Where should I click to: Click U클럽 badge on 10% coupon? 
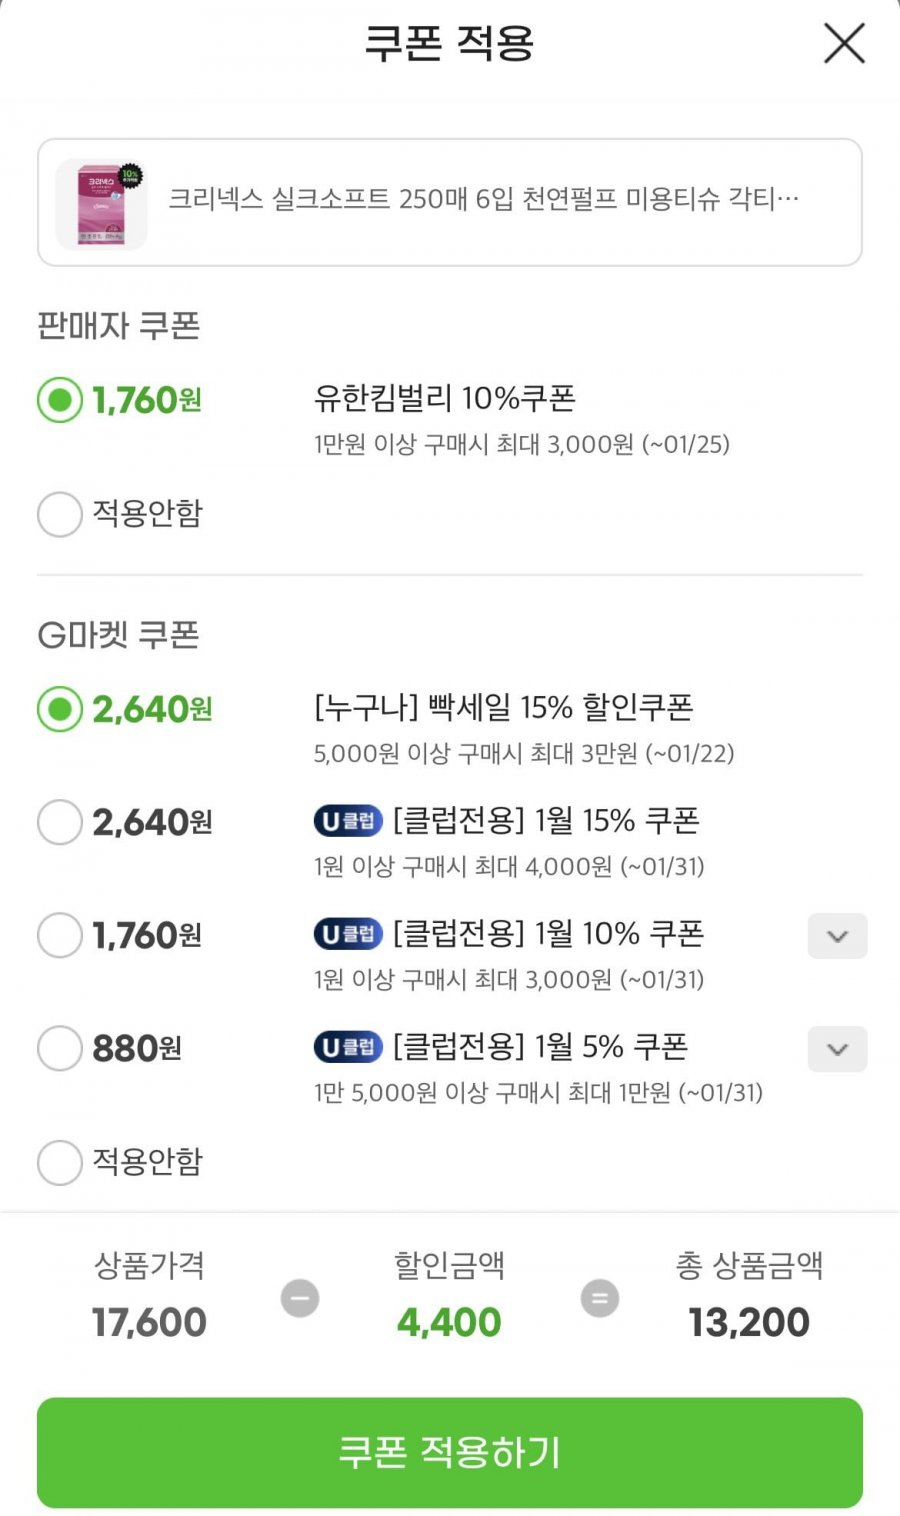[348, 934]
